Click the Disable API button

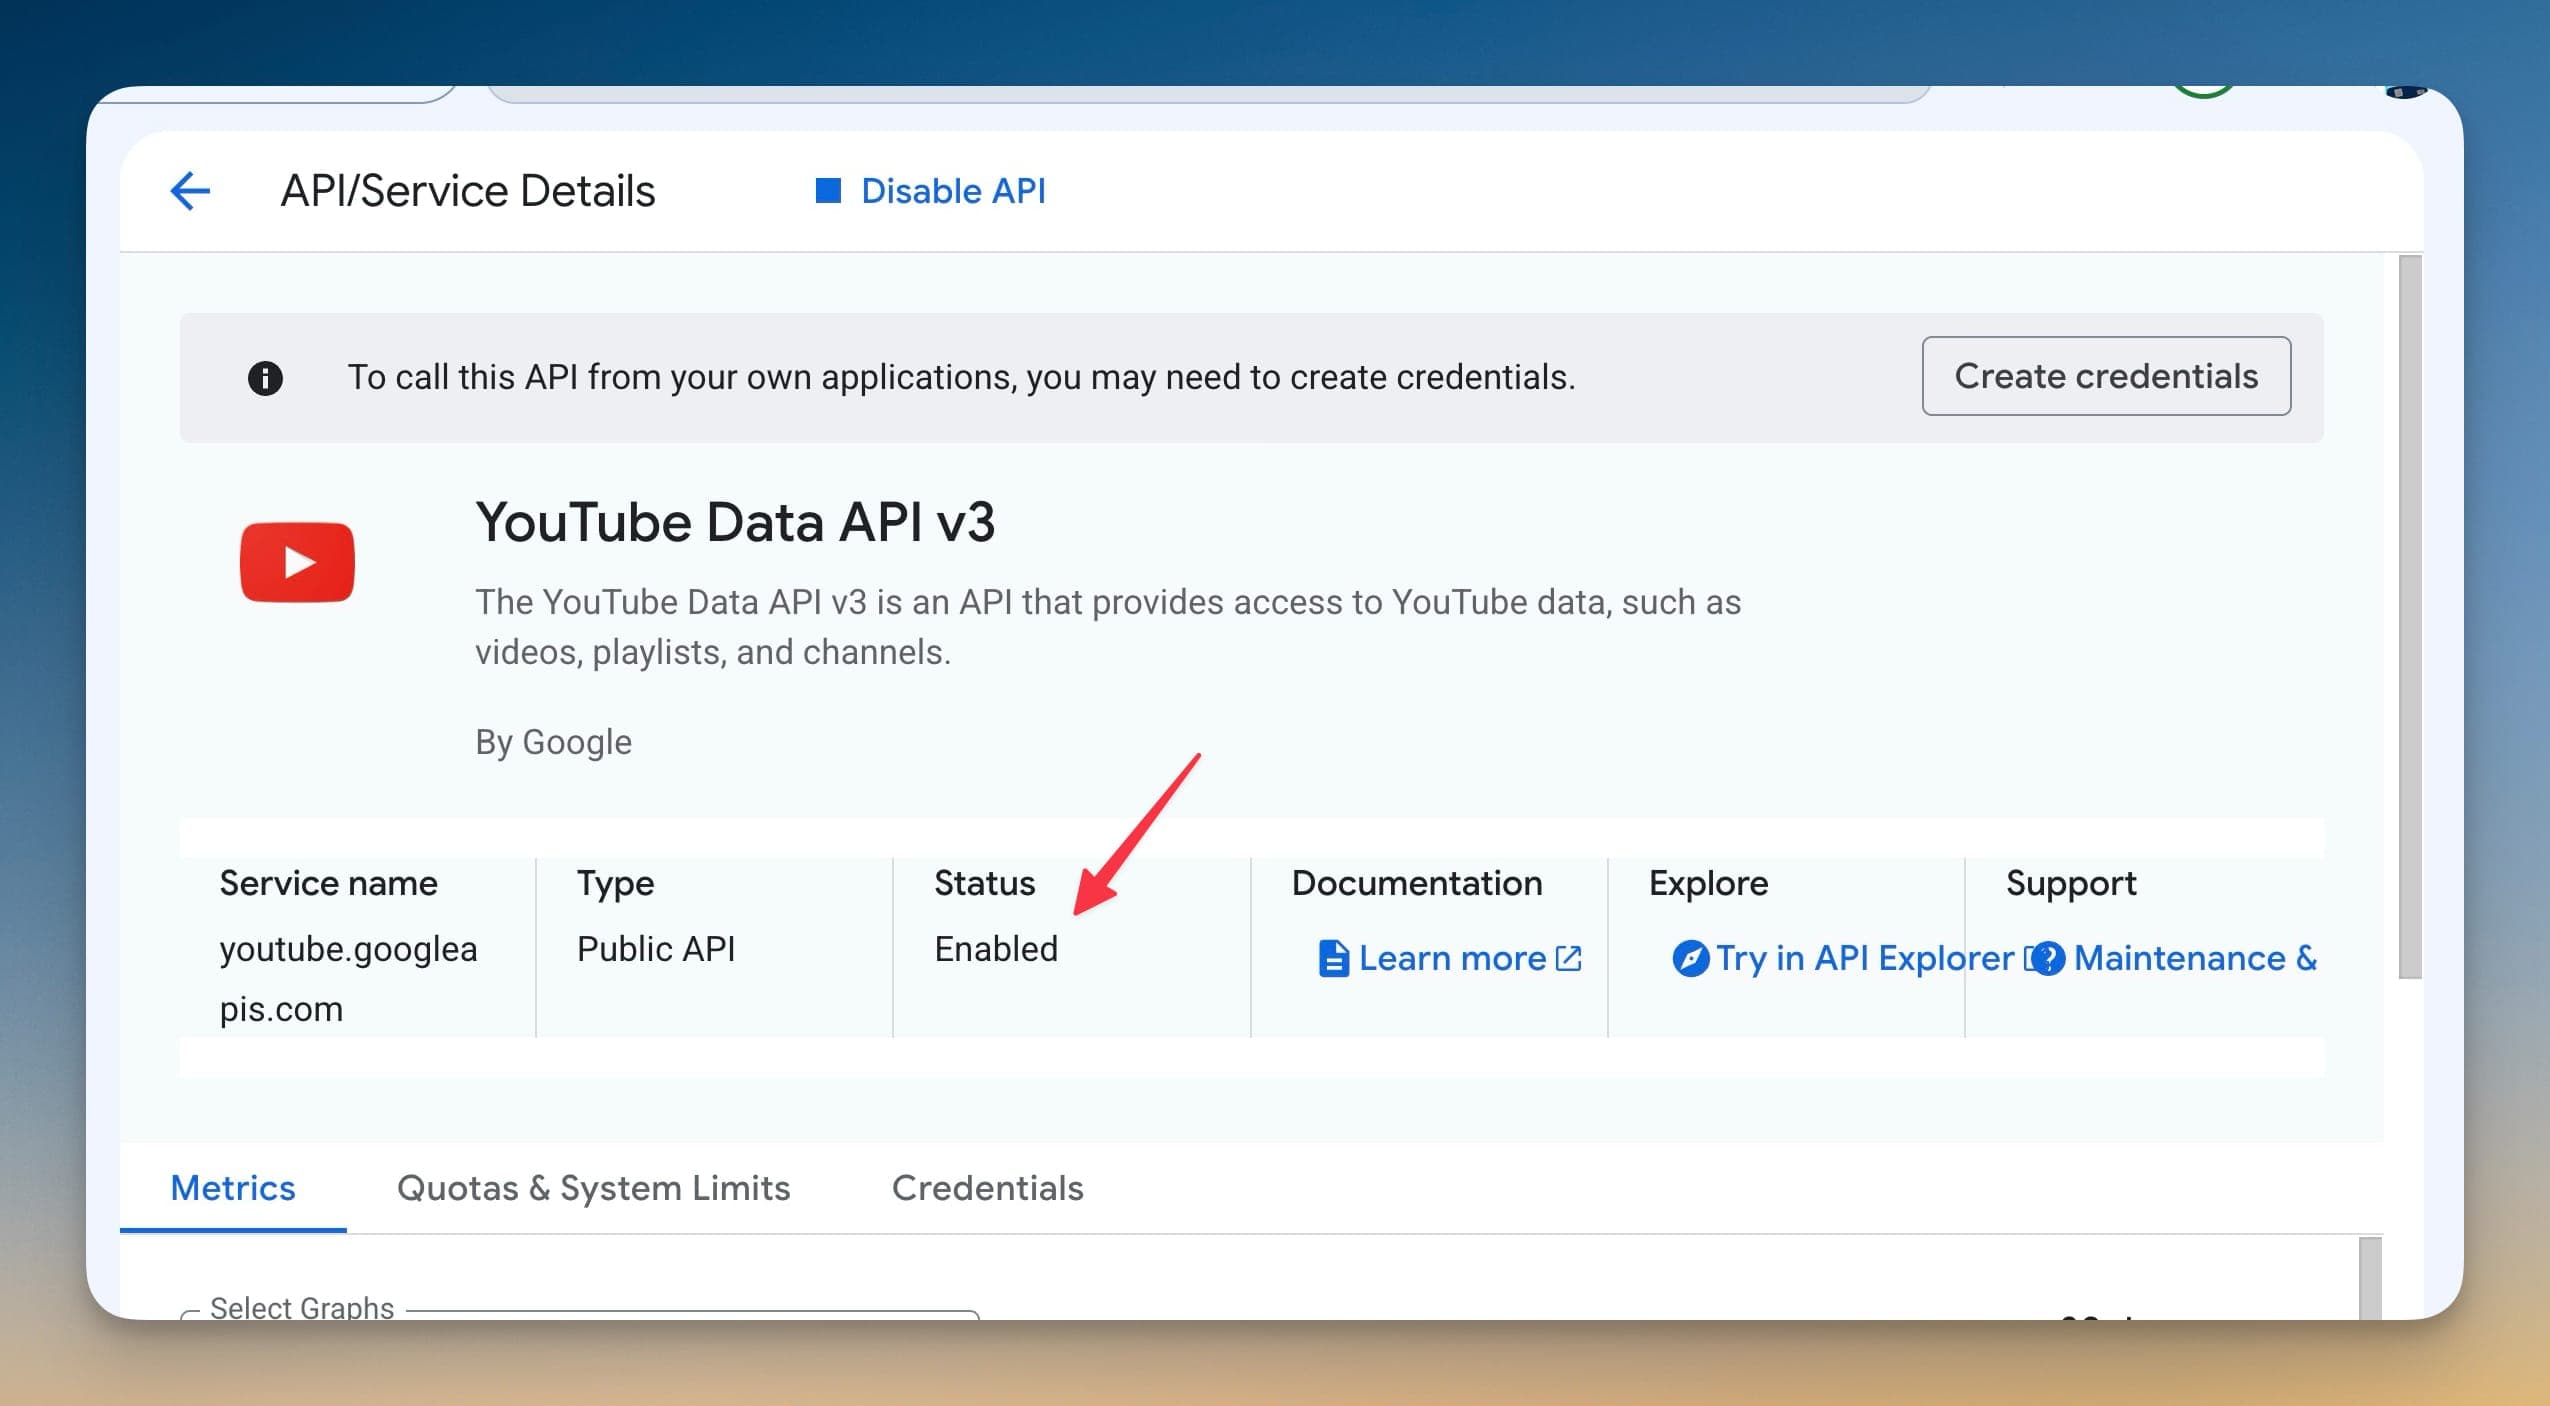pyautogui.click(x=930, y=191)
